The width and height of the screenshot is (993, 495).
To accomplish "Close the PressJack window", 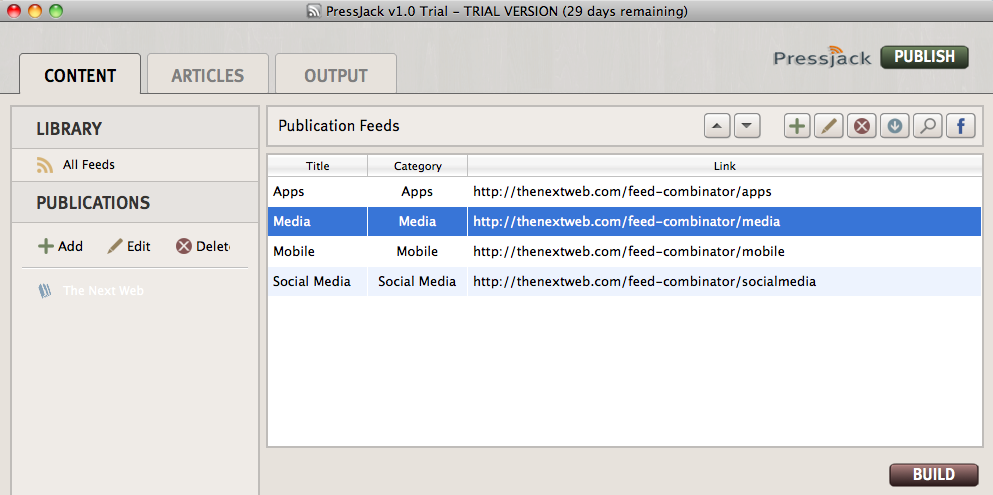I will (x=13, y=11).
